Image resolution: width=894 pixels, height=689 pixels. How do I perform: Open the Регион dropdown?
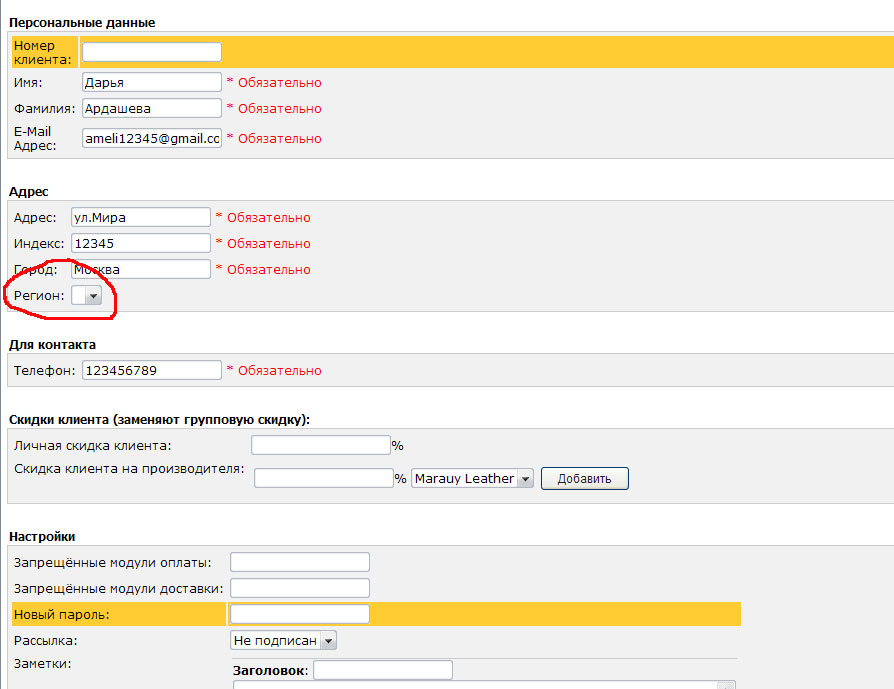86,296
